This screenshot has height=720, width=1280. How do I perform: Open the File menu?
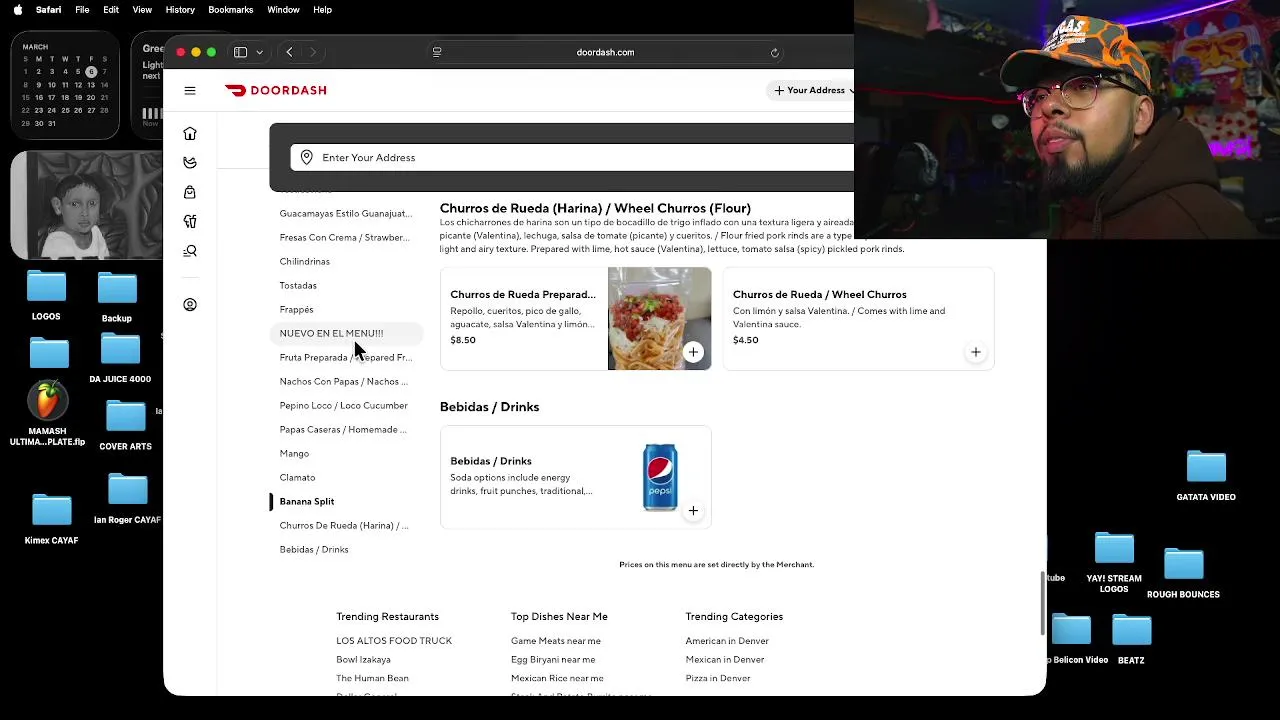coord(82,10)
